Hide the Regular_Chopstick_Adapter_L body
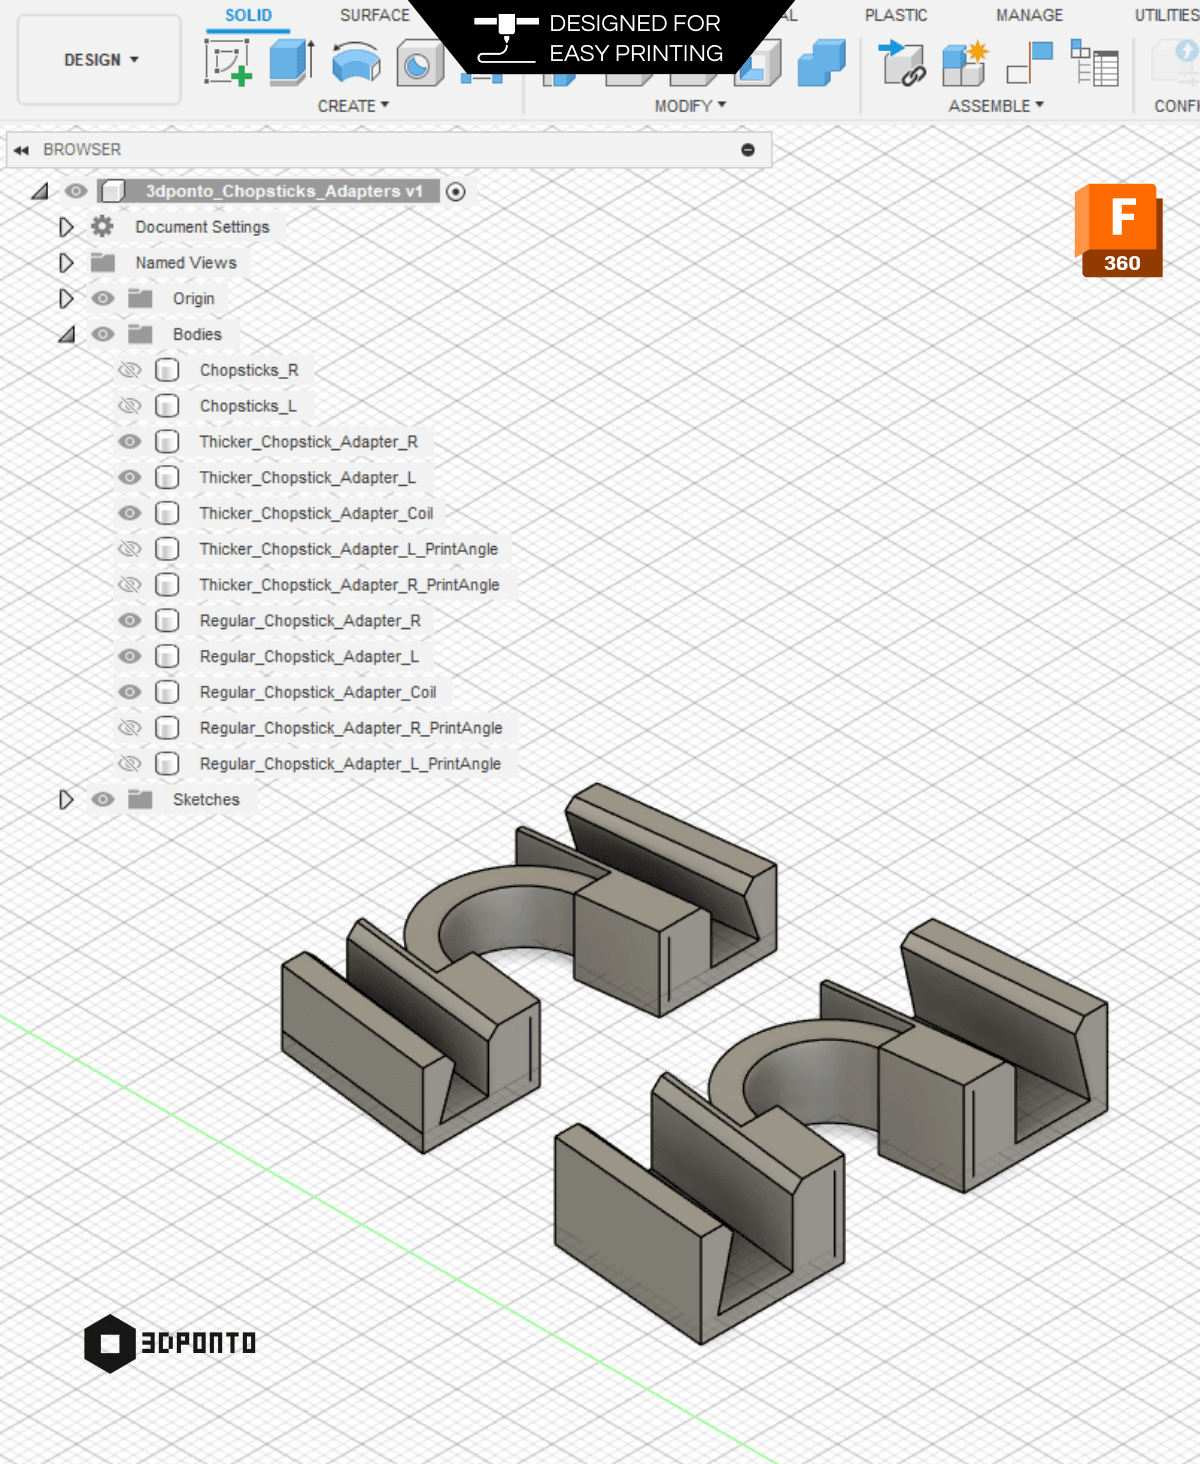1200x1464 pixels. [x=130, y=656]
